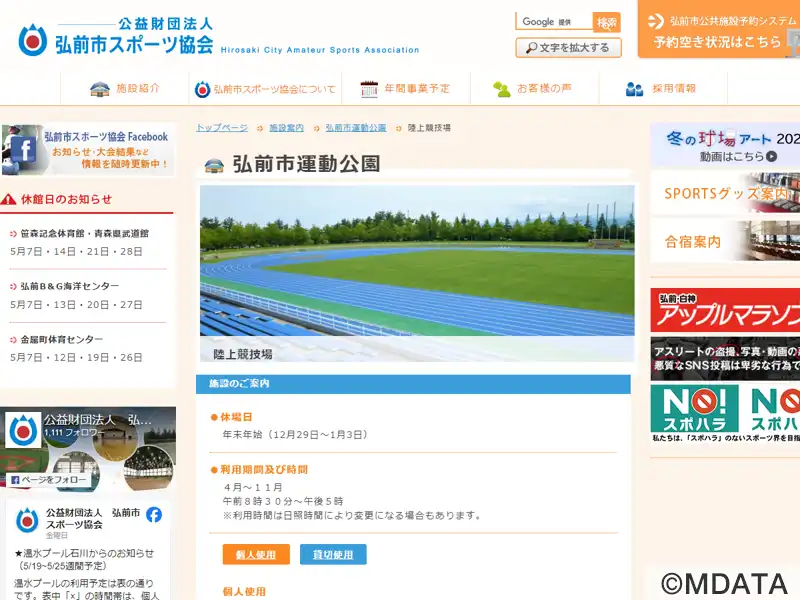800x600 pixels.
Task: Select the 利用期間及び時間 heading text
Action: tap(264, 469)
